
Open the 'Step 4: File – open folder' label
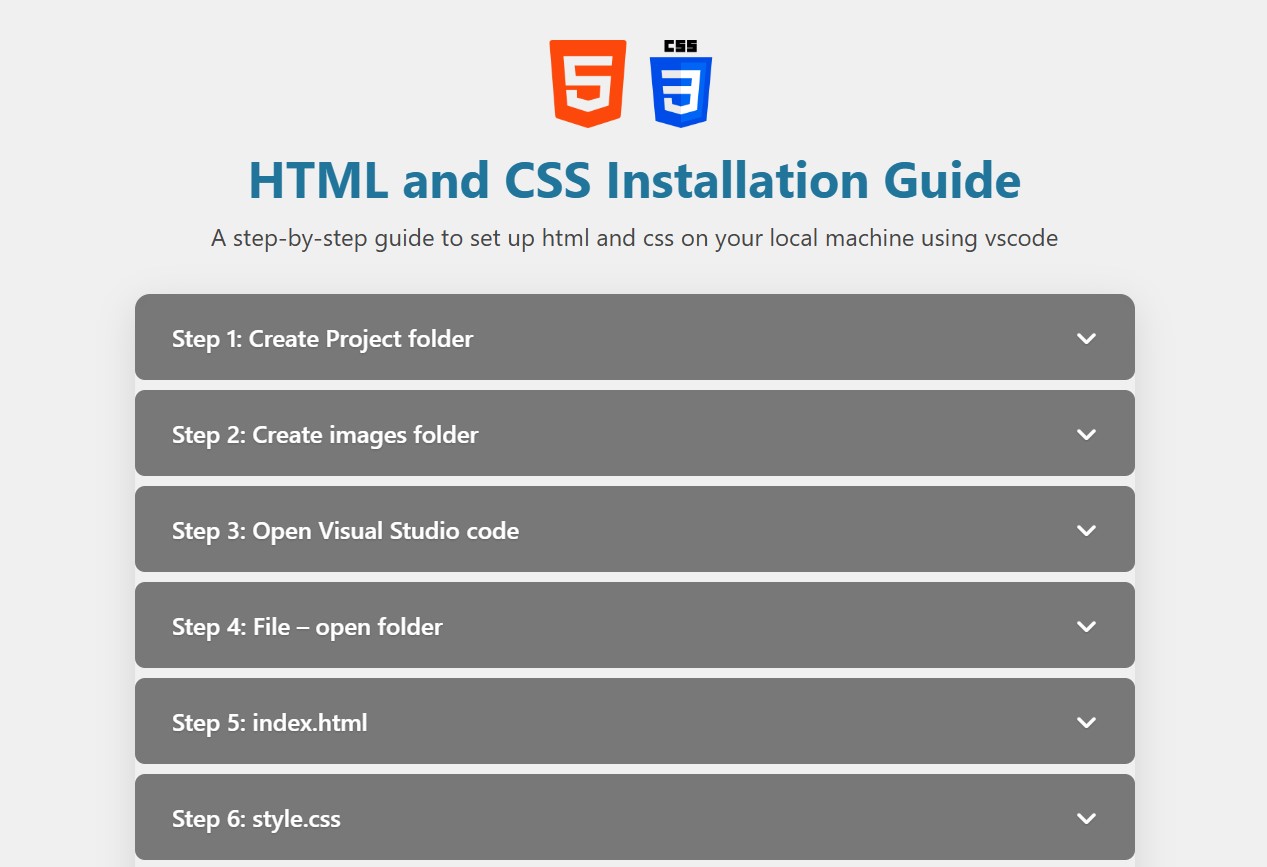click(307, 627)
